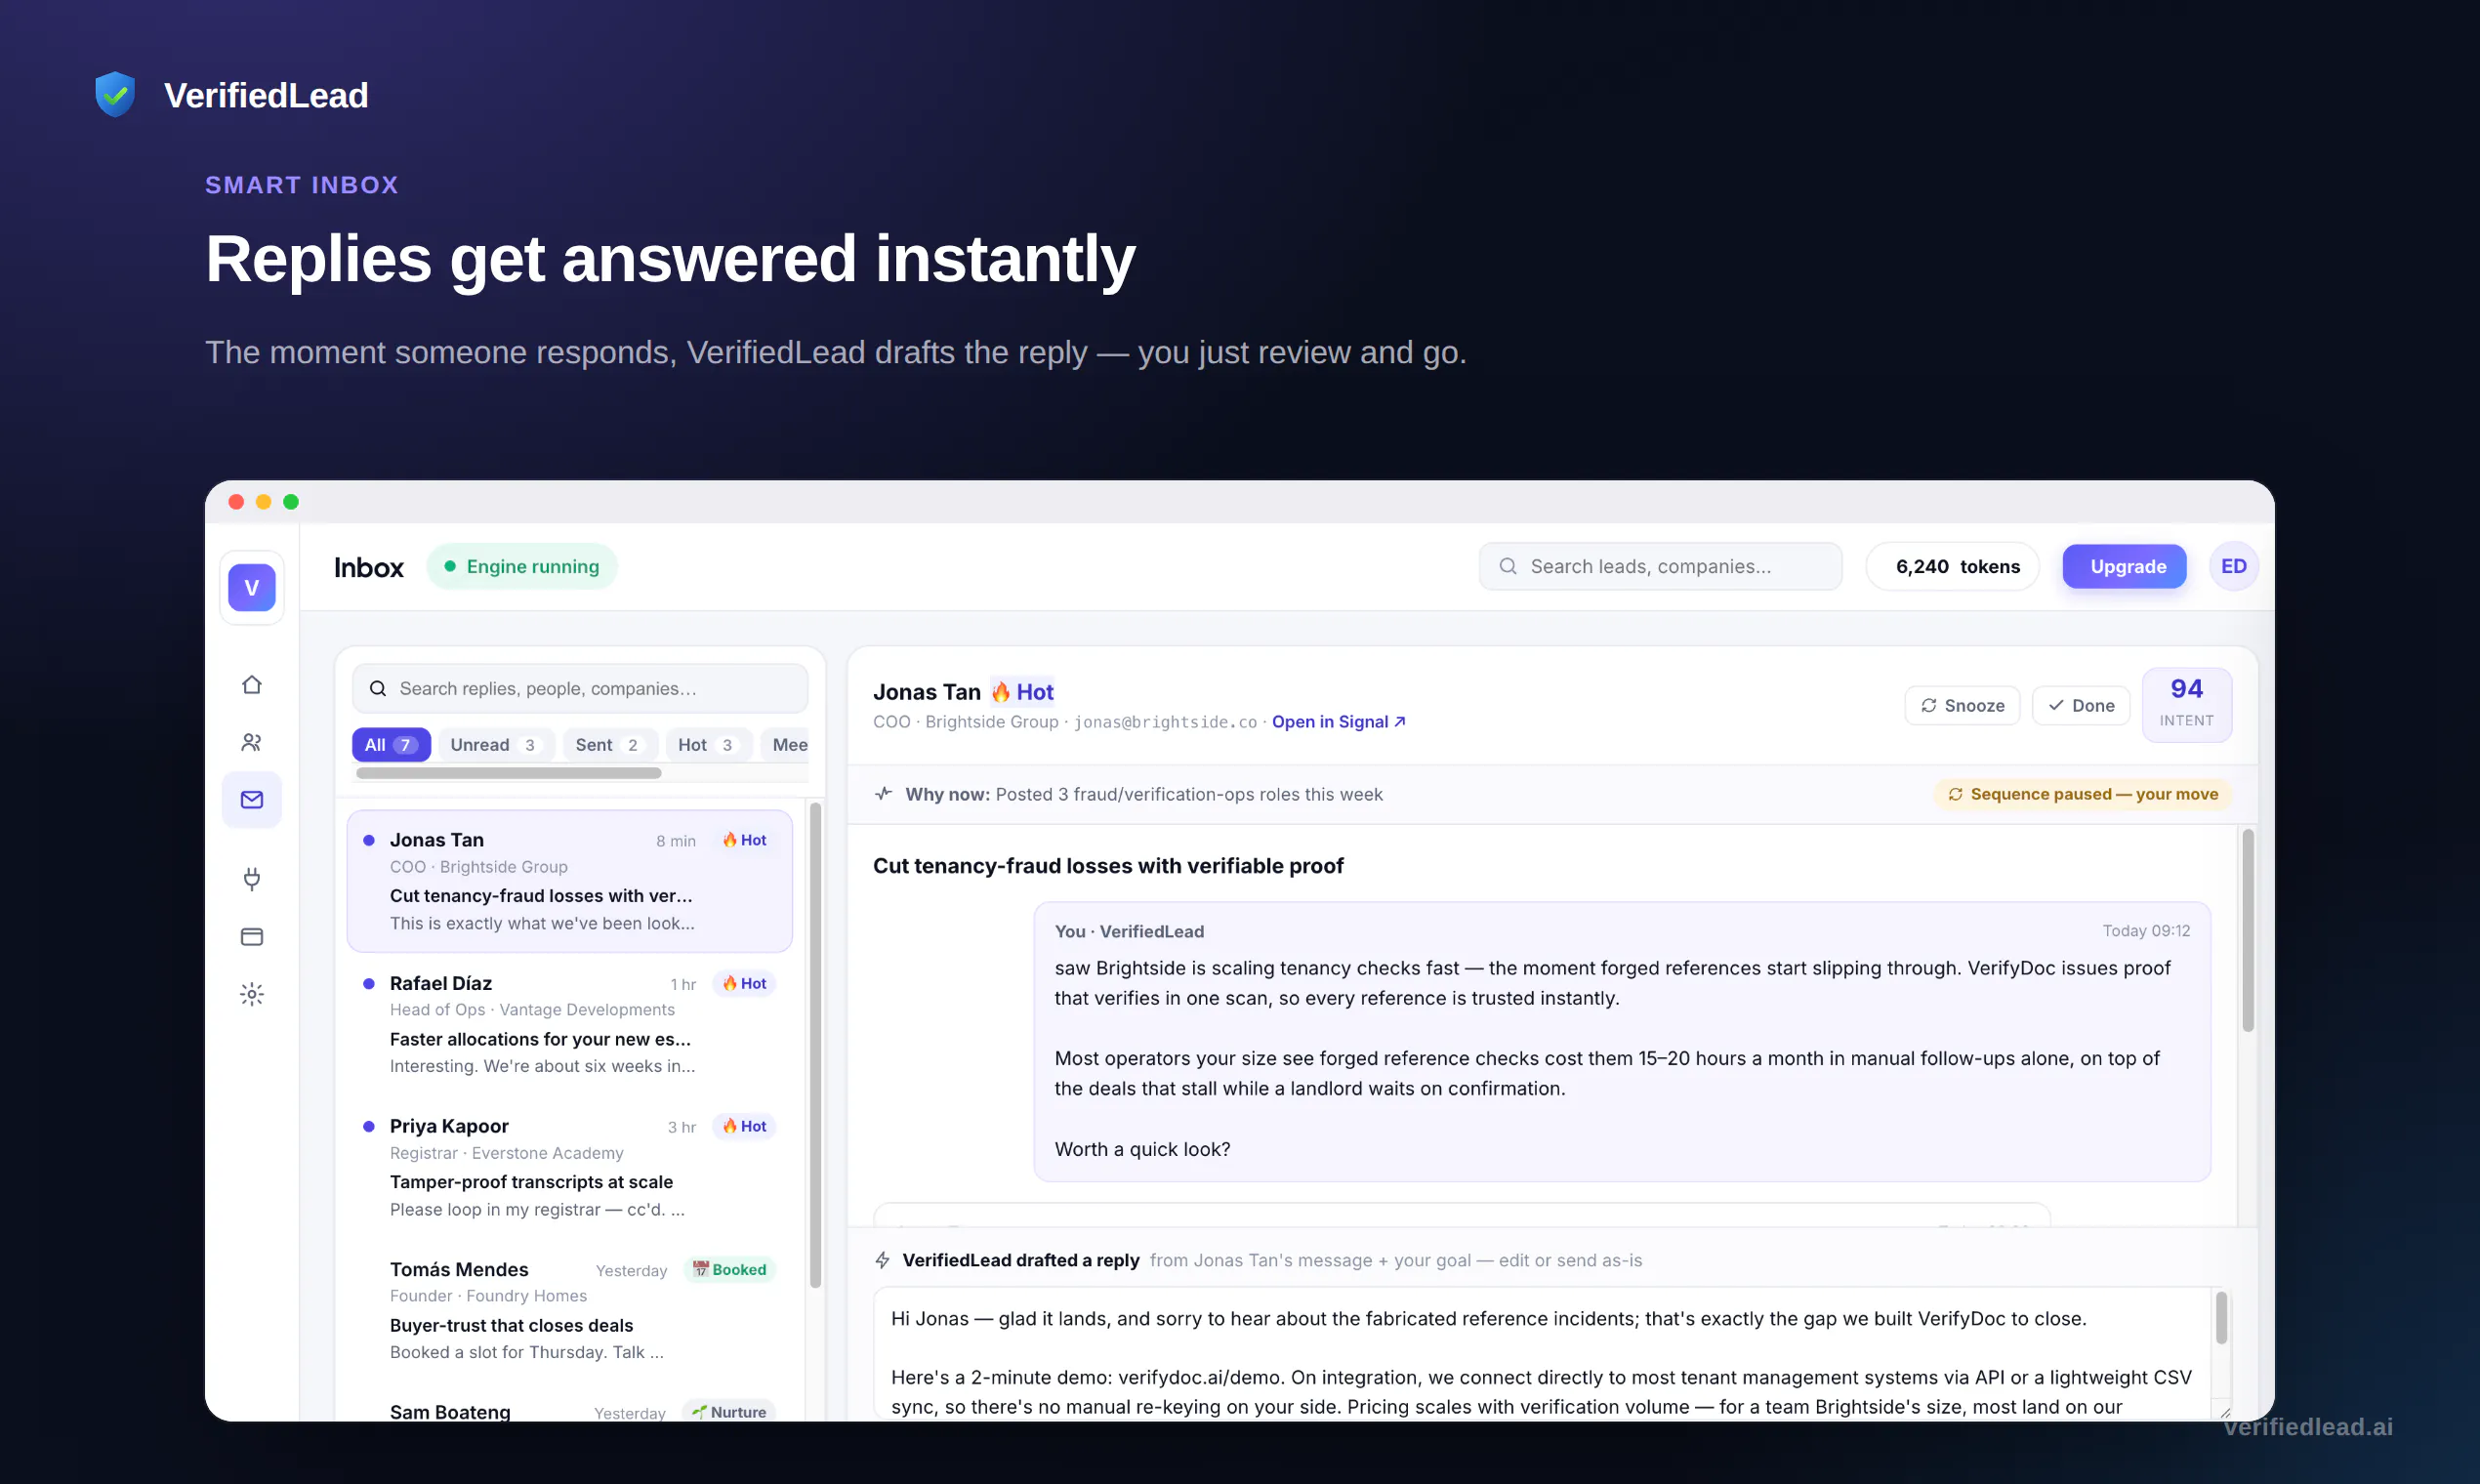Focus the Search replies, people, companies field
The image size is (2480, 1484).
click(579, 688)
